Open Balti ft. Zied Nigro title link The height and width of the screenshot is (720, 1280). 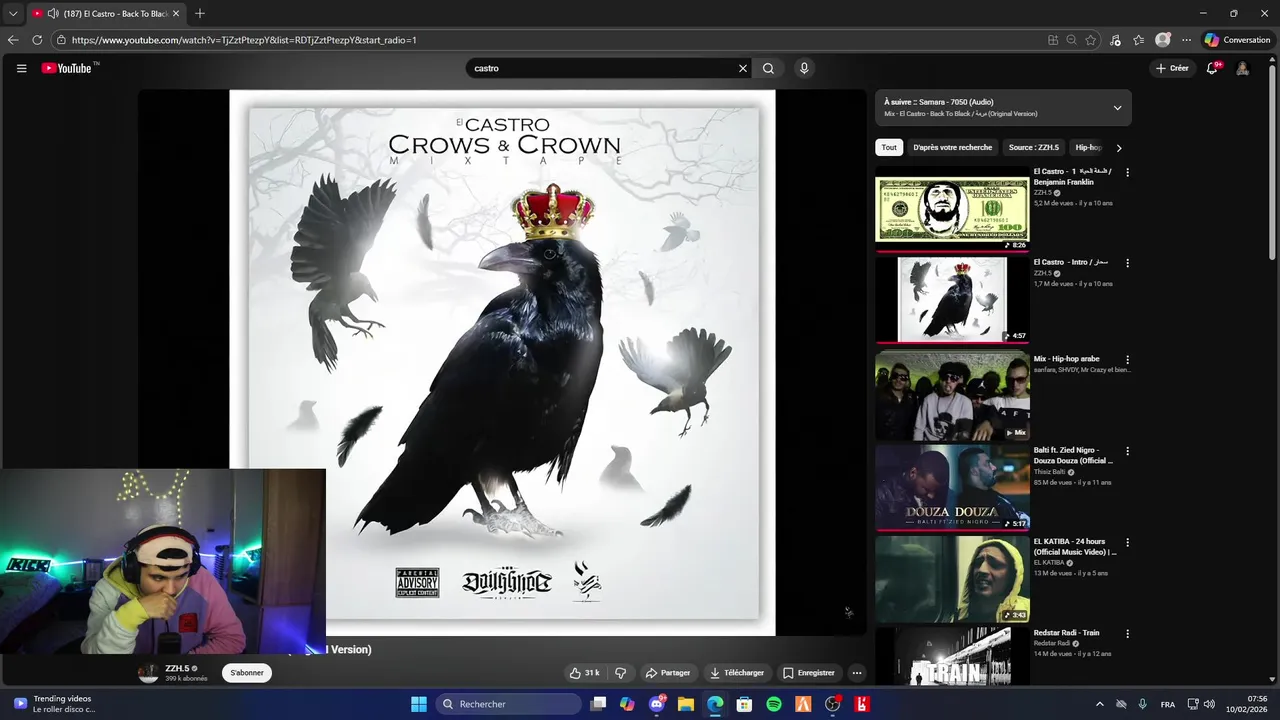[x=1073, y=455]
